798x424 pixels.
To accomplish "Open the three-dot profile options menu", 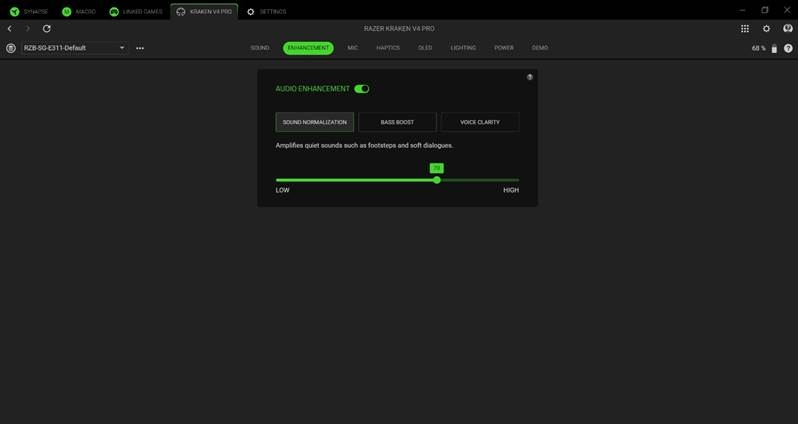I will point(140,48).
